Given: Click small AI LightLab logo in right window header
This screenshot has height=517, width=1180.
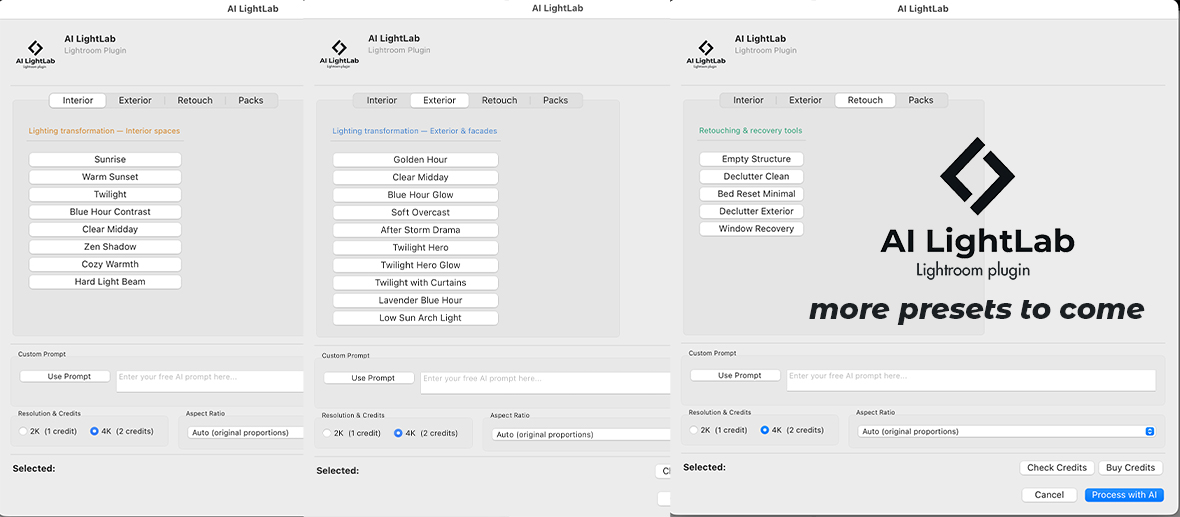Looking at the screenshot, I should click(706, 54).
